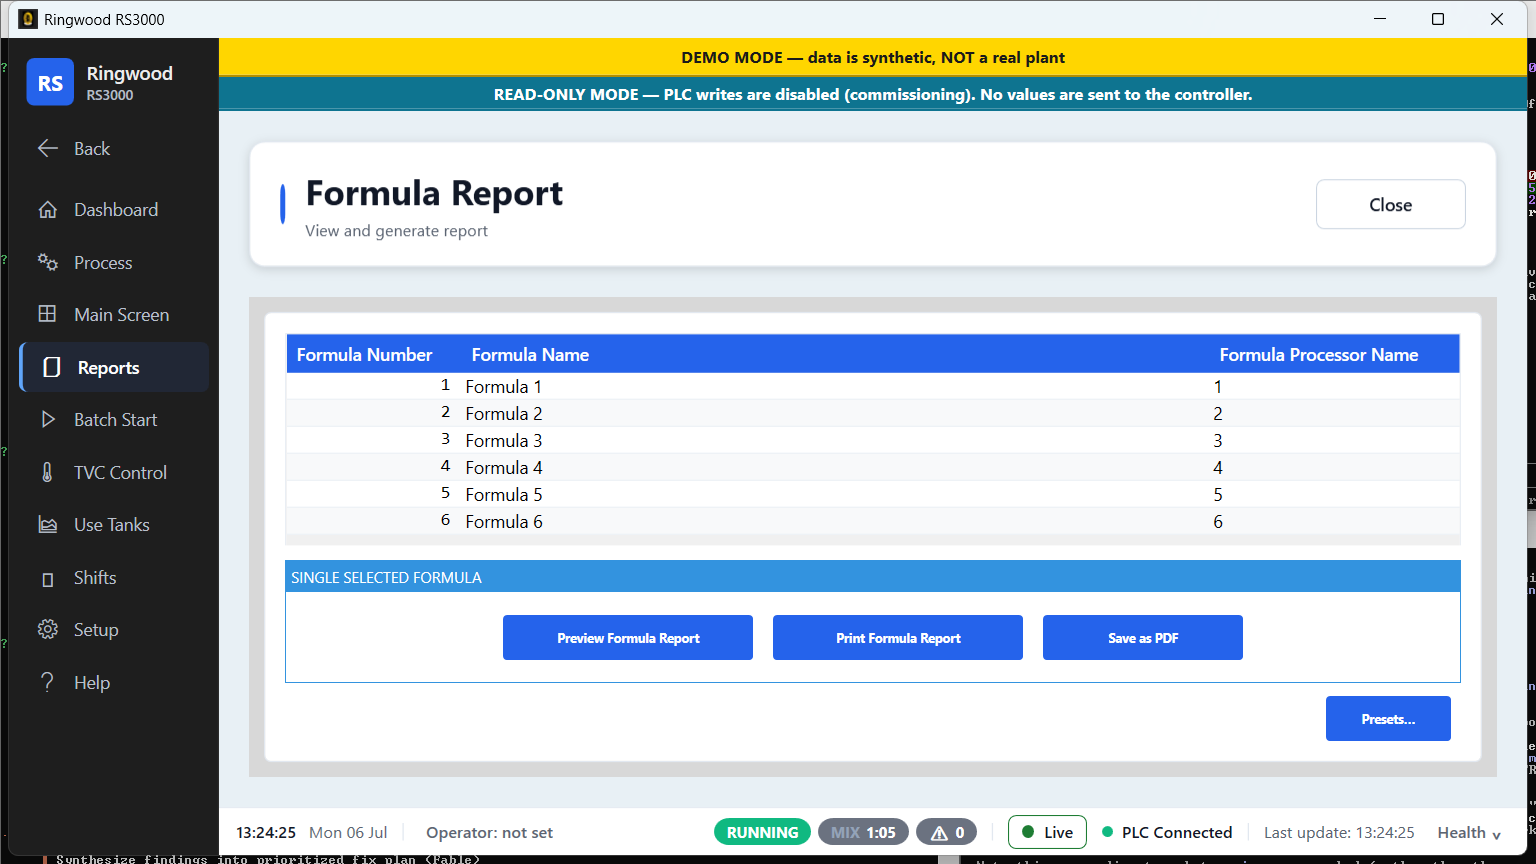Minimize the Ringwood RS3000 window
1536x864 pixels.
pyautogui.click(x=1380, y=19)
